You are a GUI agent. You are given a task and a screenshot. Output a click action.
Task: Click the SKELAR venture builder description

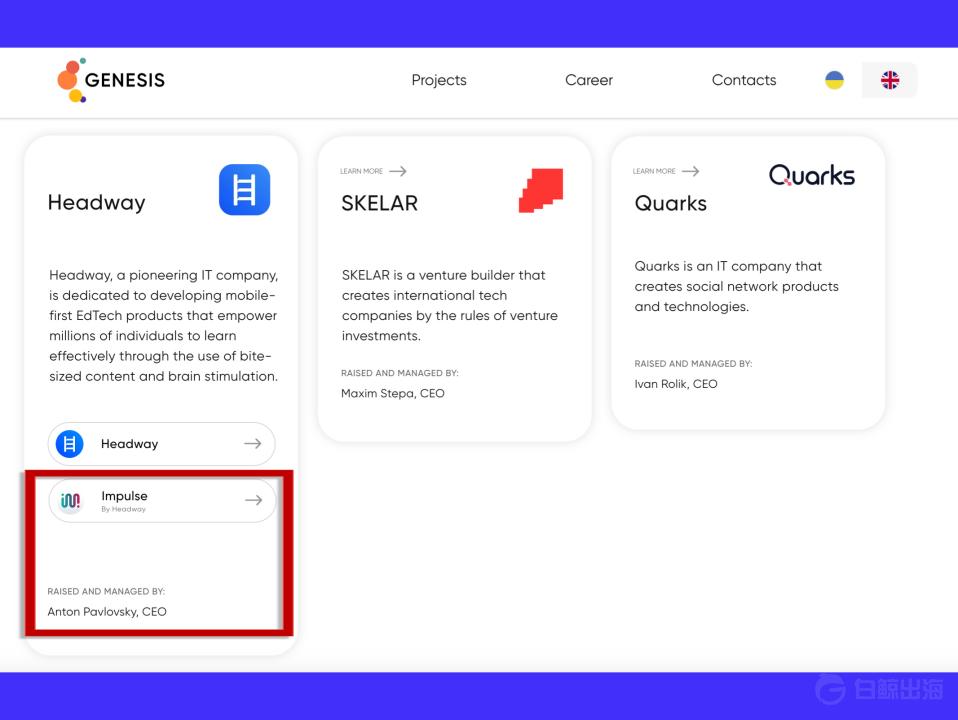click(x=450, y=306)
